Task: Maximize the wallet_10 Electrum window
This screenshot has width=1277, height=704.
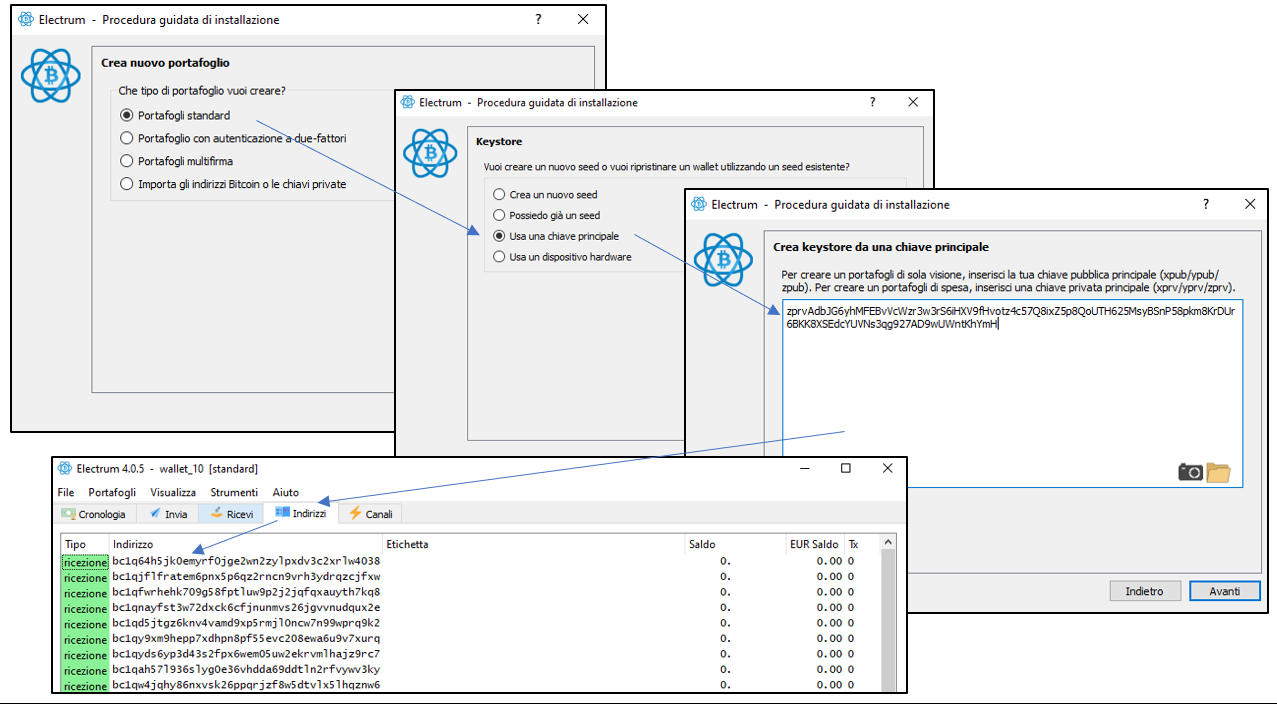Action: (846, 468)
